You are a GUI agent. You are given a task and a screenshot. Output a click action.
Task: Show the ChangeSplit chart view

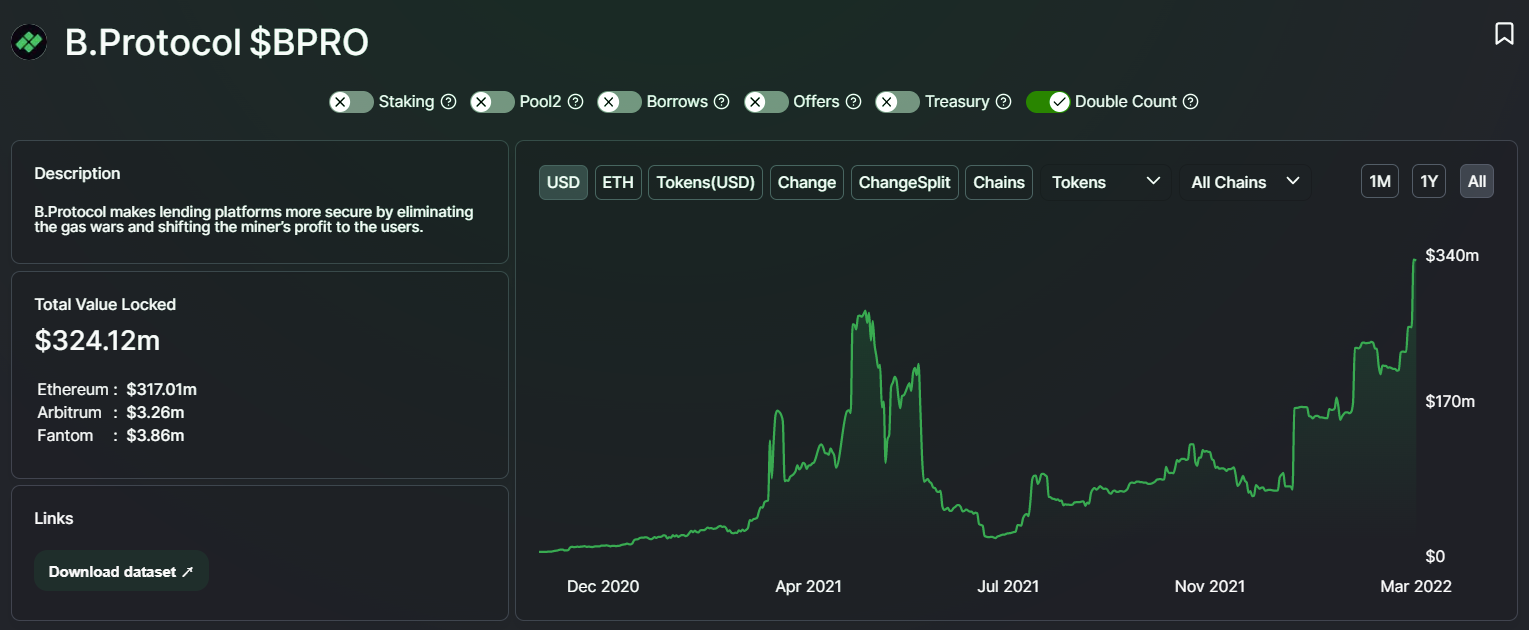[905, 182]
